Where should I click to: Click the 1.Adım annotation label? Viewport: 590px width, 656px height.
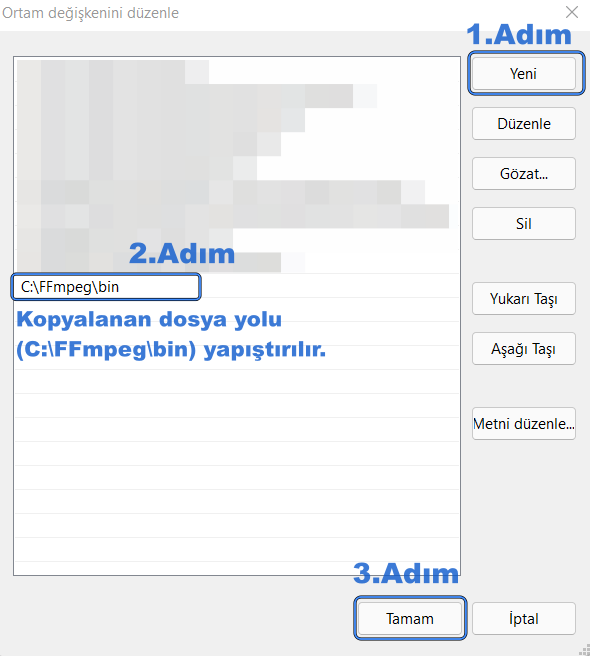519,34
